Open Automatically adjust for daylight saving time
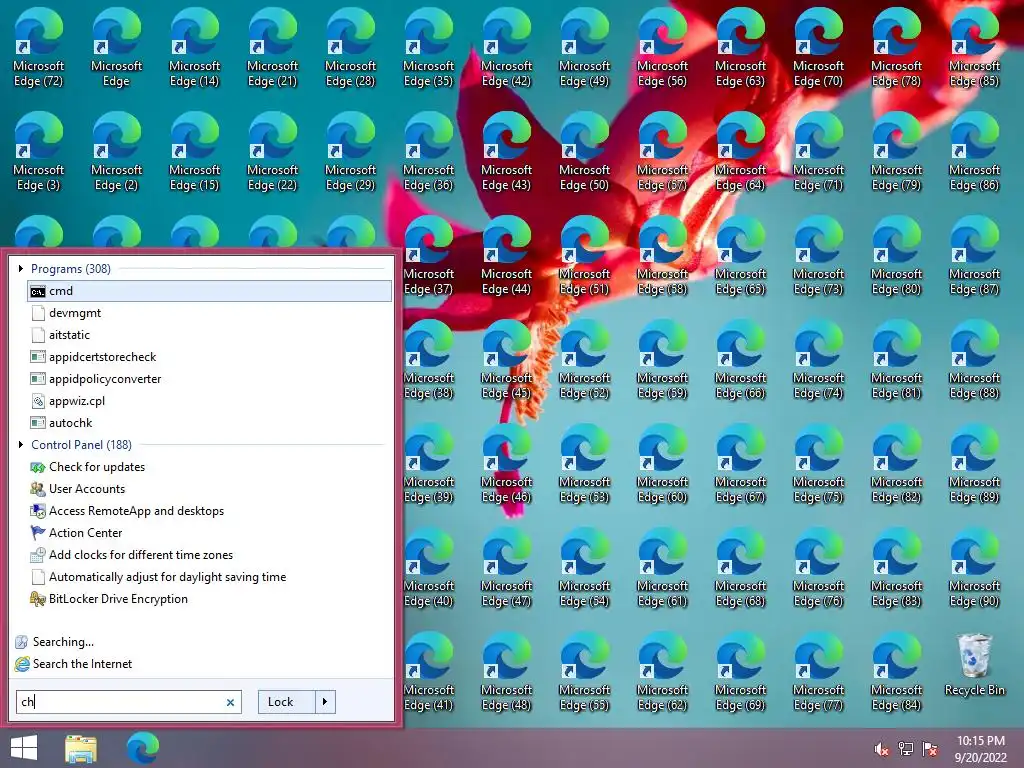Viewport: 1024px width, 768px height. click(209, 577)
